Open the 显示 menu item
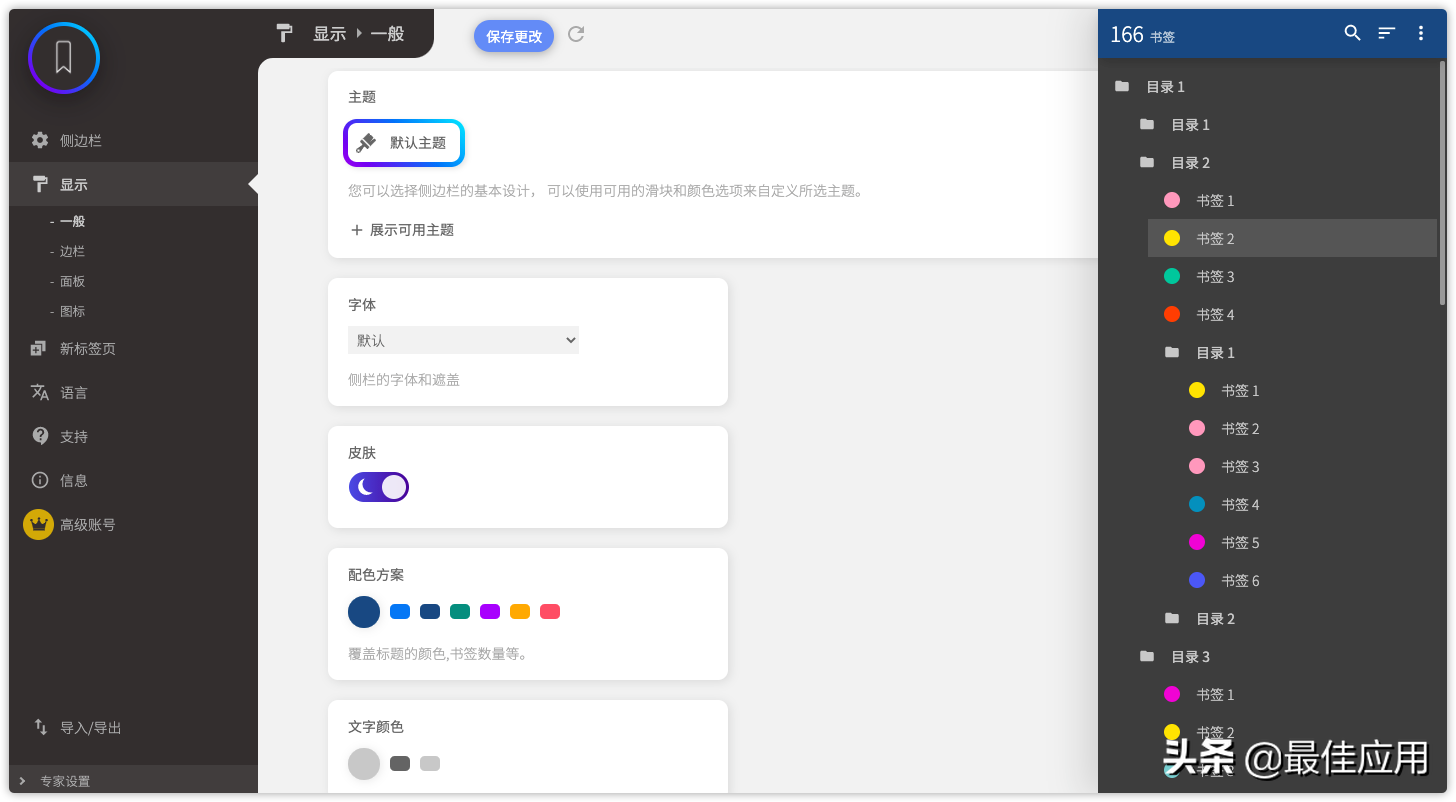The image size is (1456, 802). (134, 184)
